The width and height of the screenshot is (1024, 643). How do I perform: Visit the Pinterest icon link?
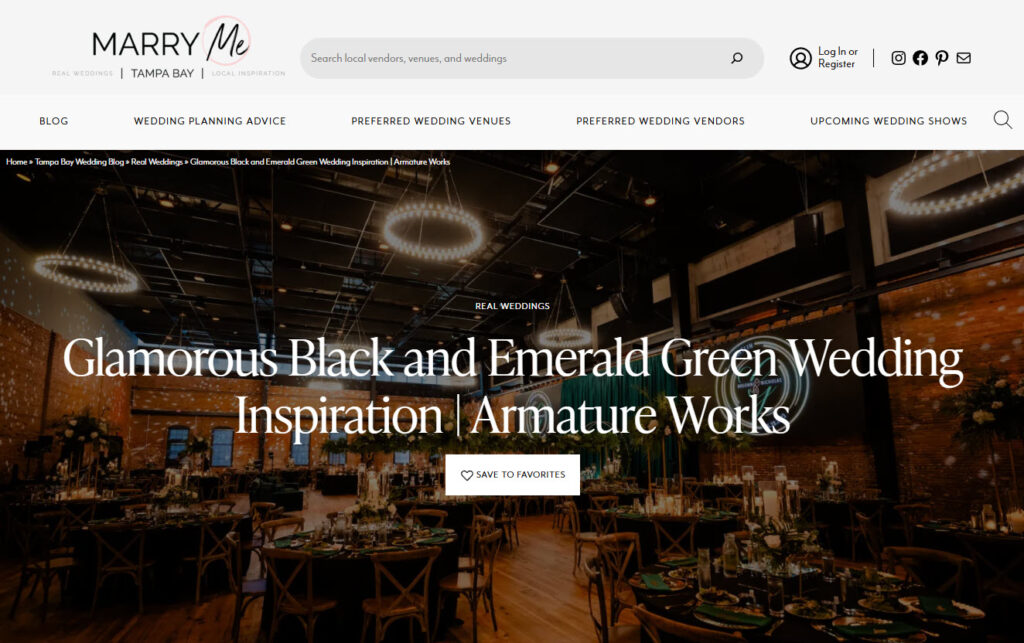(942, 58)
